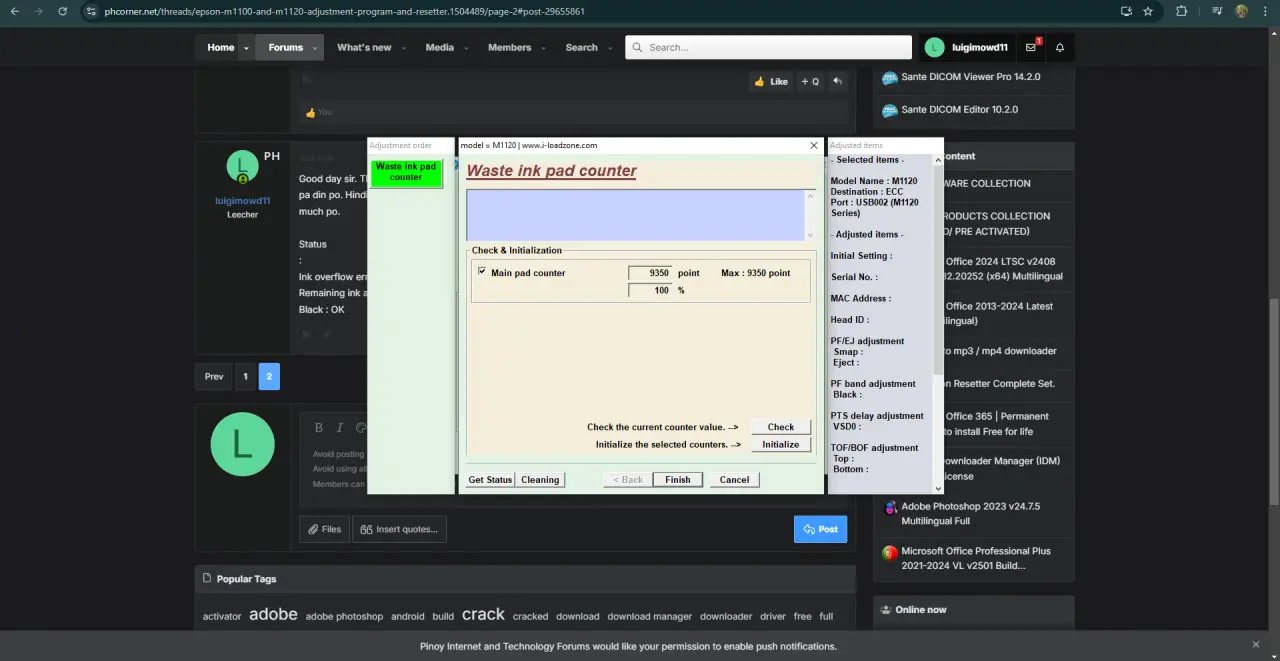Expand the Forums dropdown arrow
This screenshot has height=661, width=1280.
(x=315, y=48)
